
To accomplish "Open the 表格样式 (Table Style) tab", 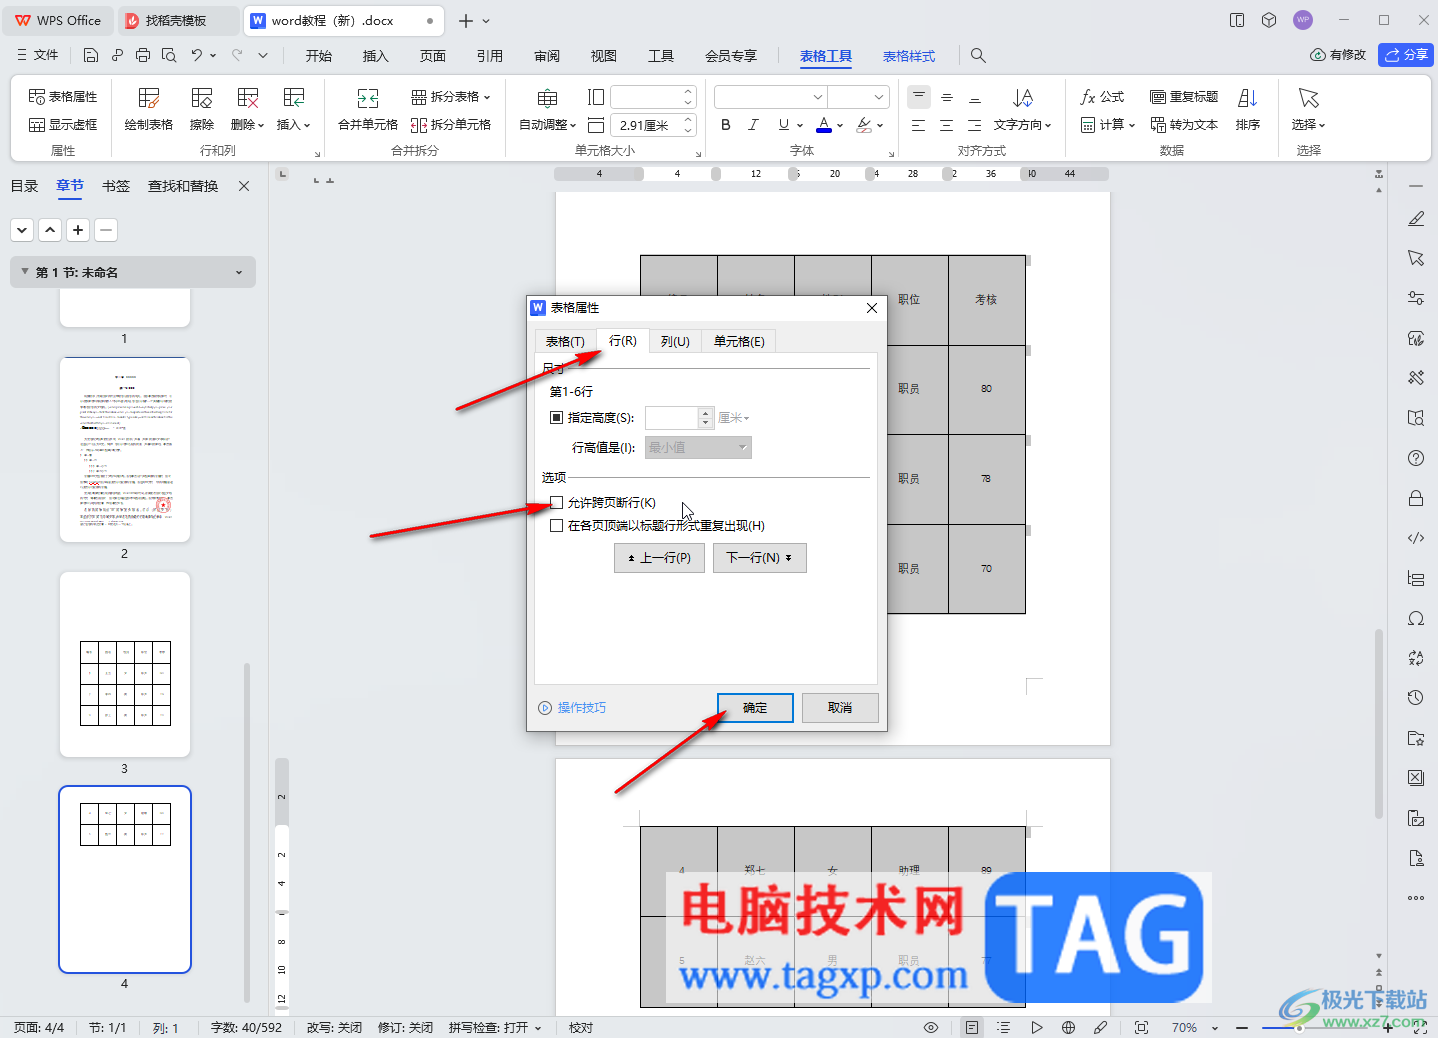I will [x=909, y=56].
